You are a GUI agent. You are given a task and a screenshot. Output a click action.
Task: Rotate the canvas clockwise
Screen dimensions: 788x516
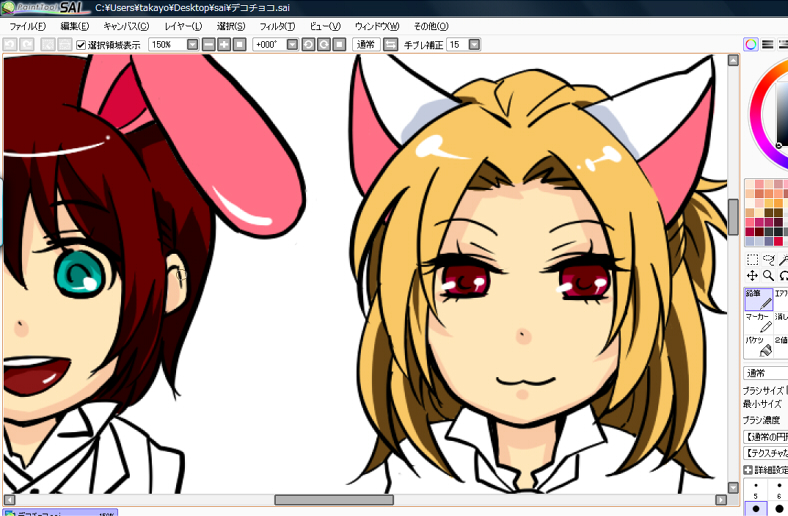pos(324,45)
